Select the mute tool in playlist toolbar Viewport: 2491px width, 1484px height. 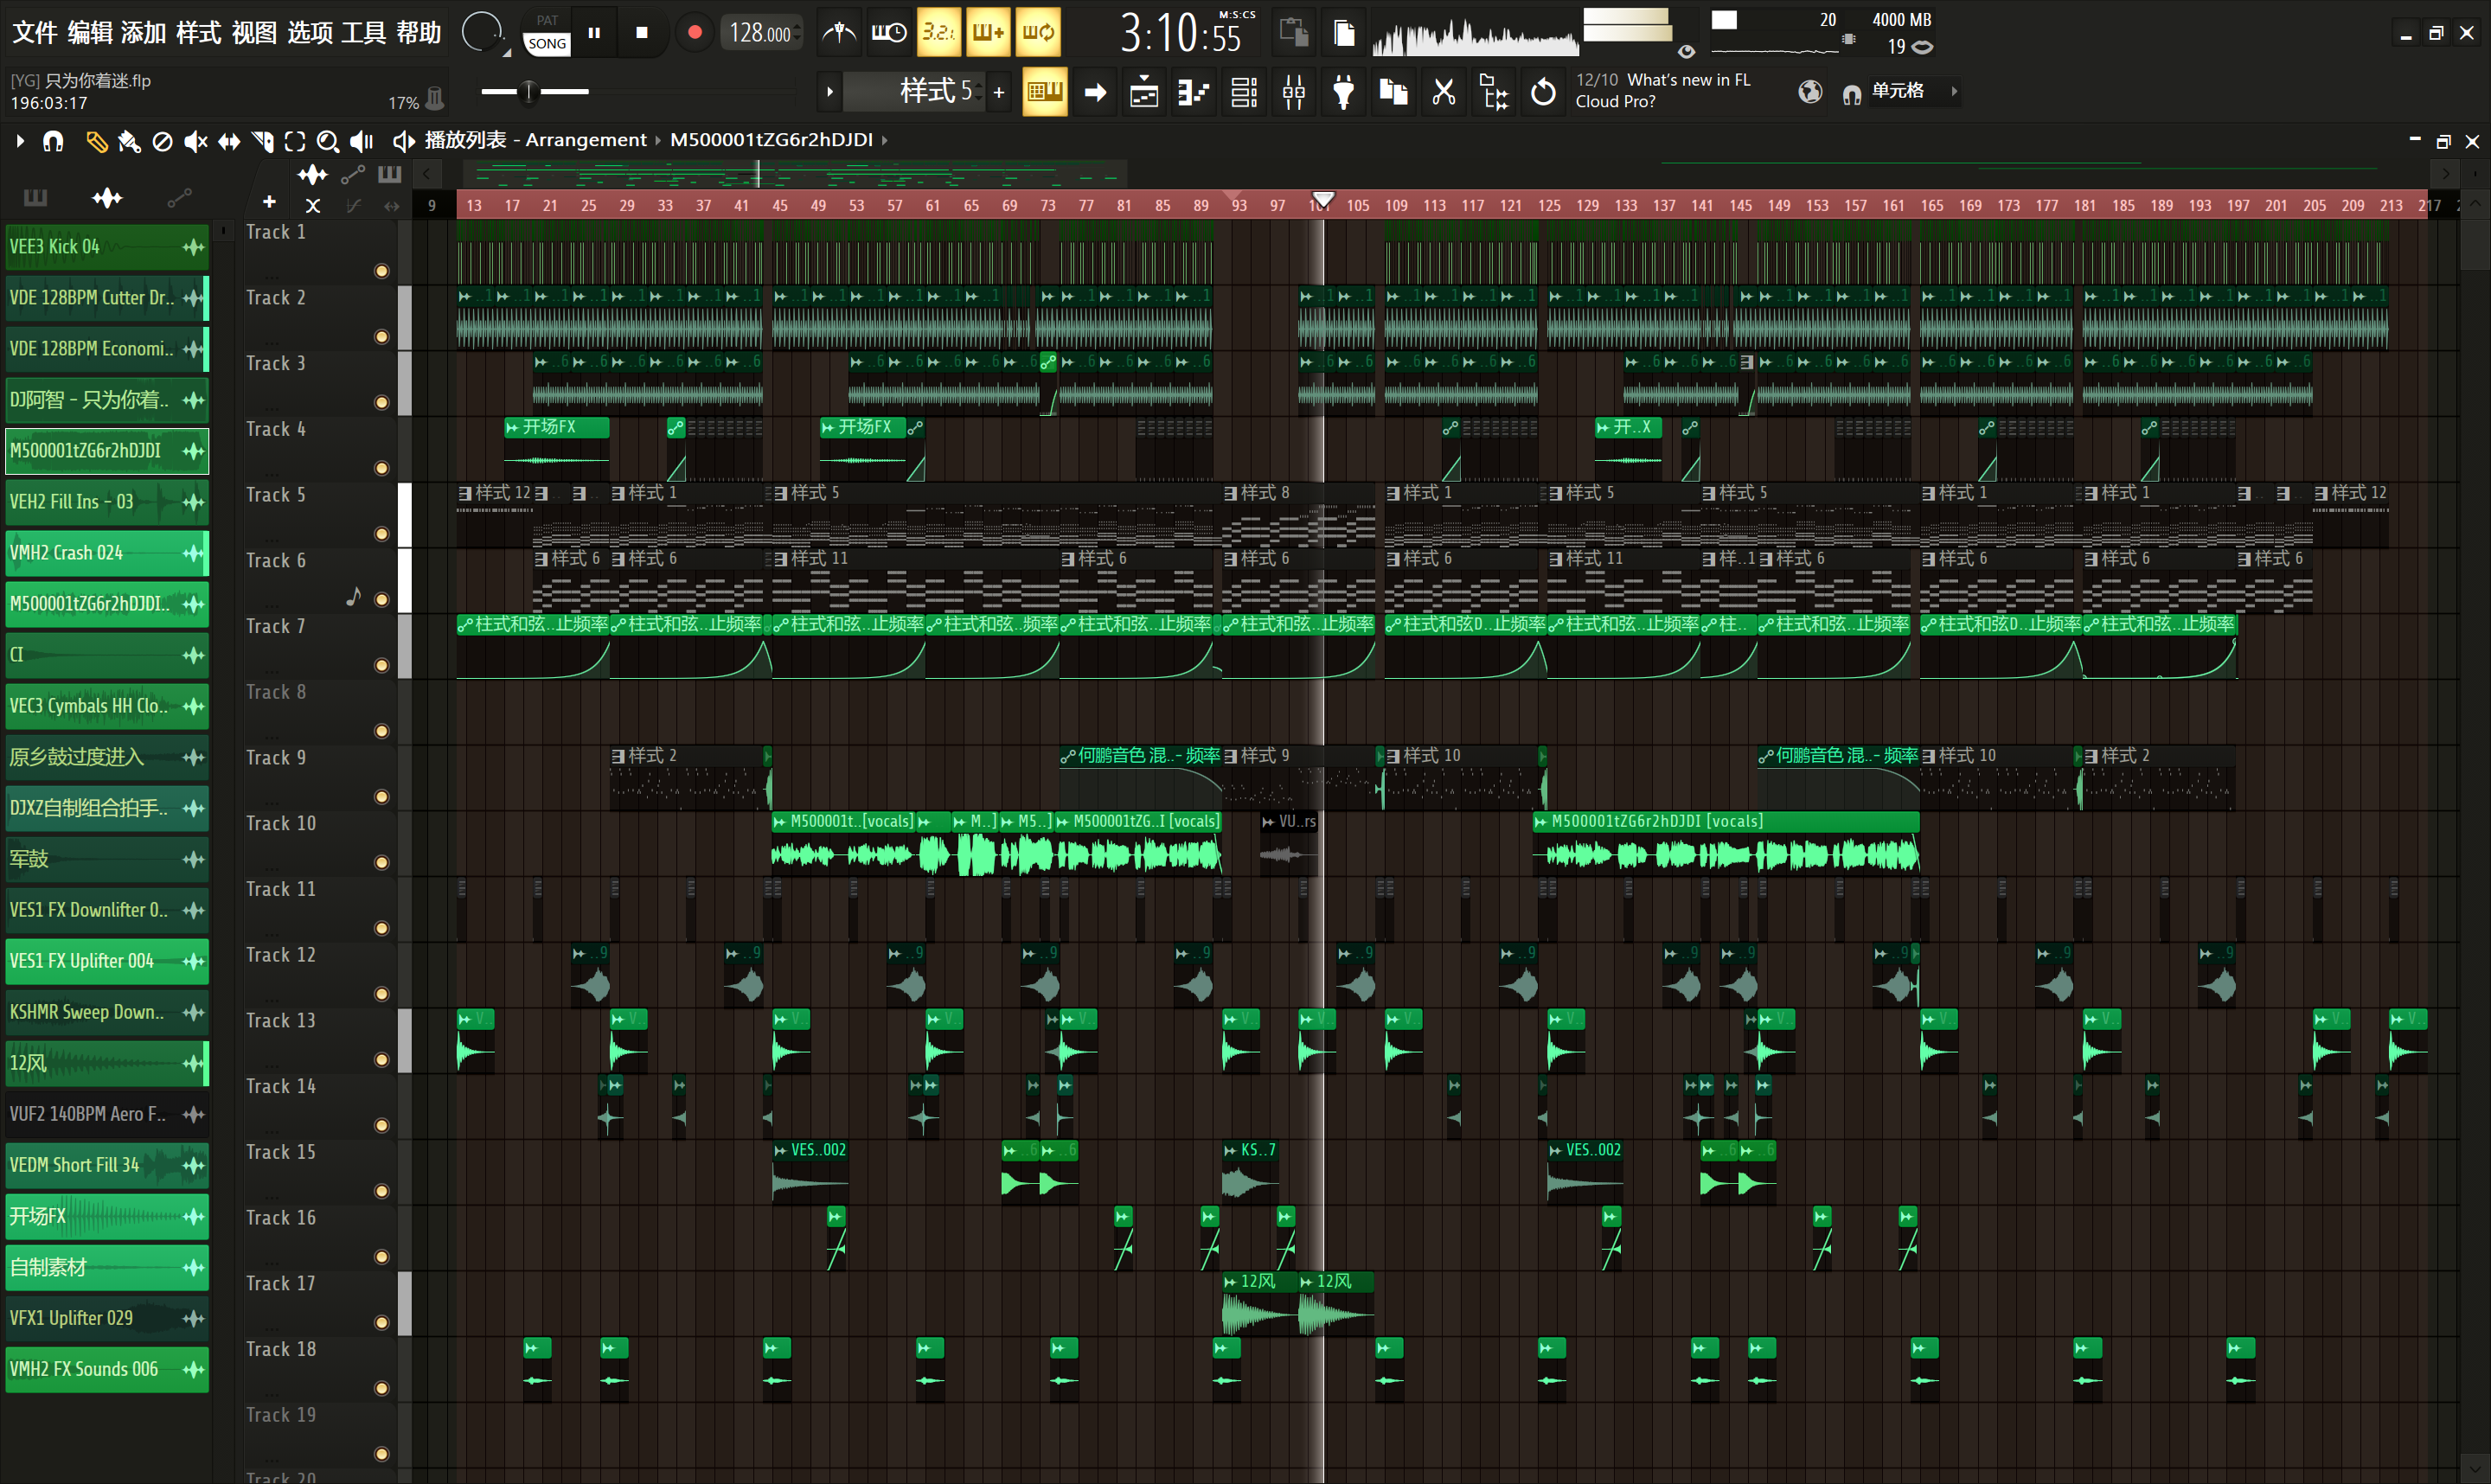click(195, 141)
